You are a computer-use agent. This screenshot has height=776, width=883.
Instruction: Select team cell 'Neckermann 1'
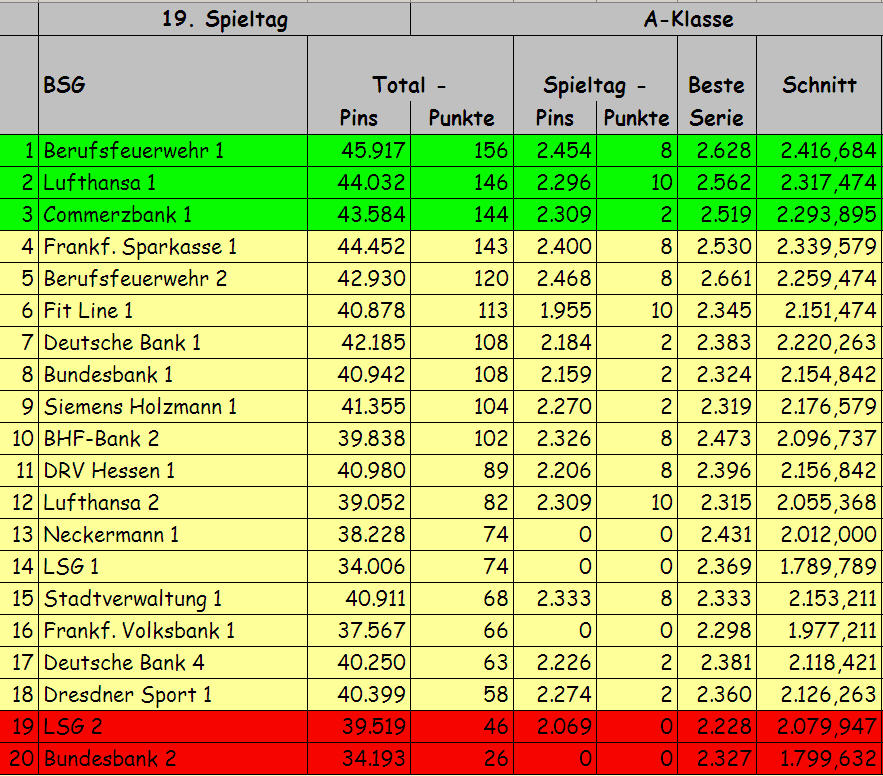coord(173,534)
